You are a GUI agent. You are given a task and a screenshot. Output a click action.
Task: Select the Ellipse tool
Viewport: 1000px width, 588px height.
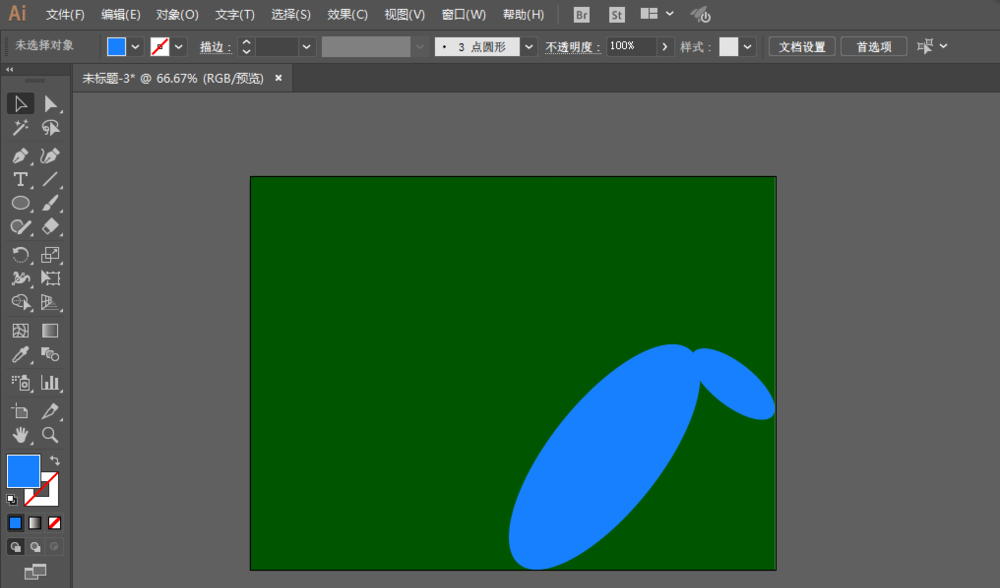coord(20,204)
